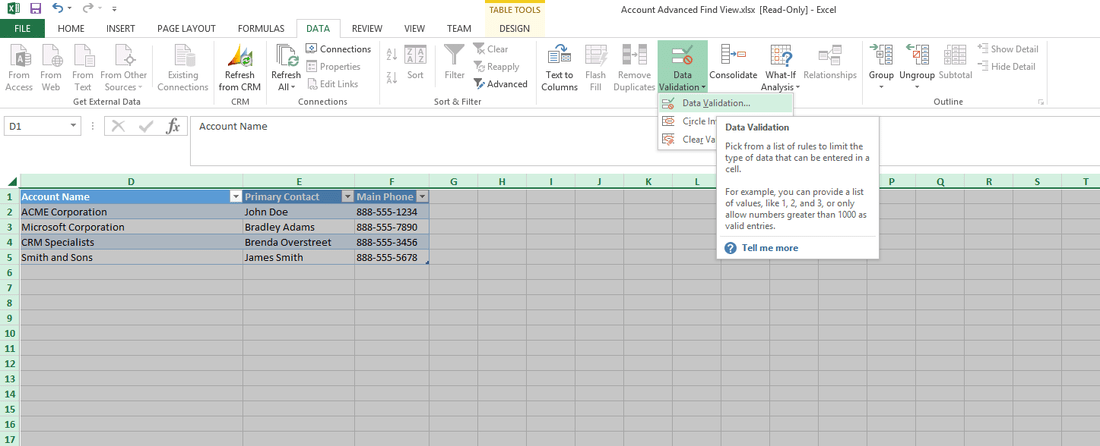Click Hide Detail in Outline group
The width and height of the screenshot is (1100, 446).
tap(1007, 67)
